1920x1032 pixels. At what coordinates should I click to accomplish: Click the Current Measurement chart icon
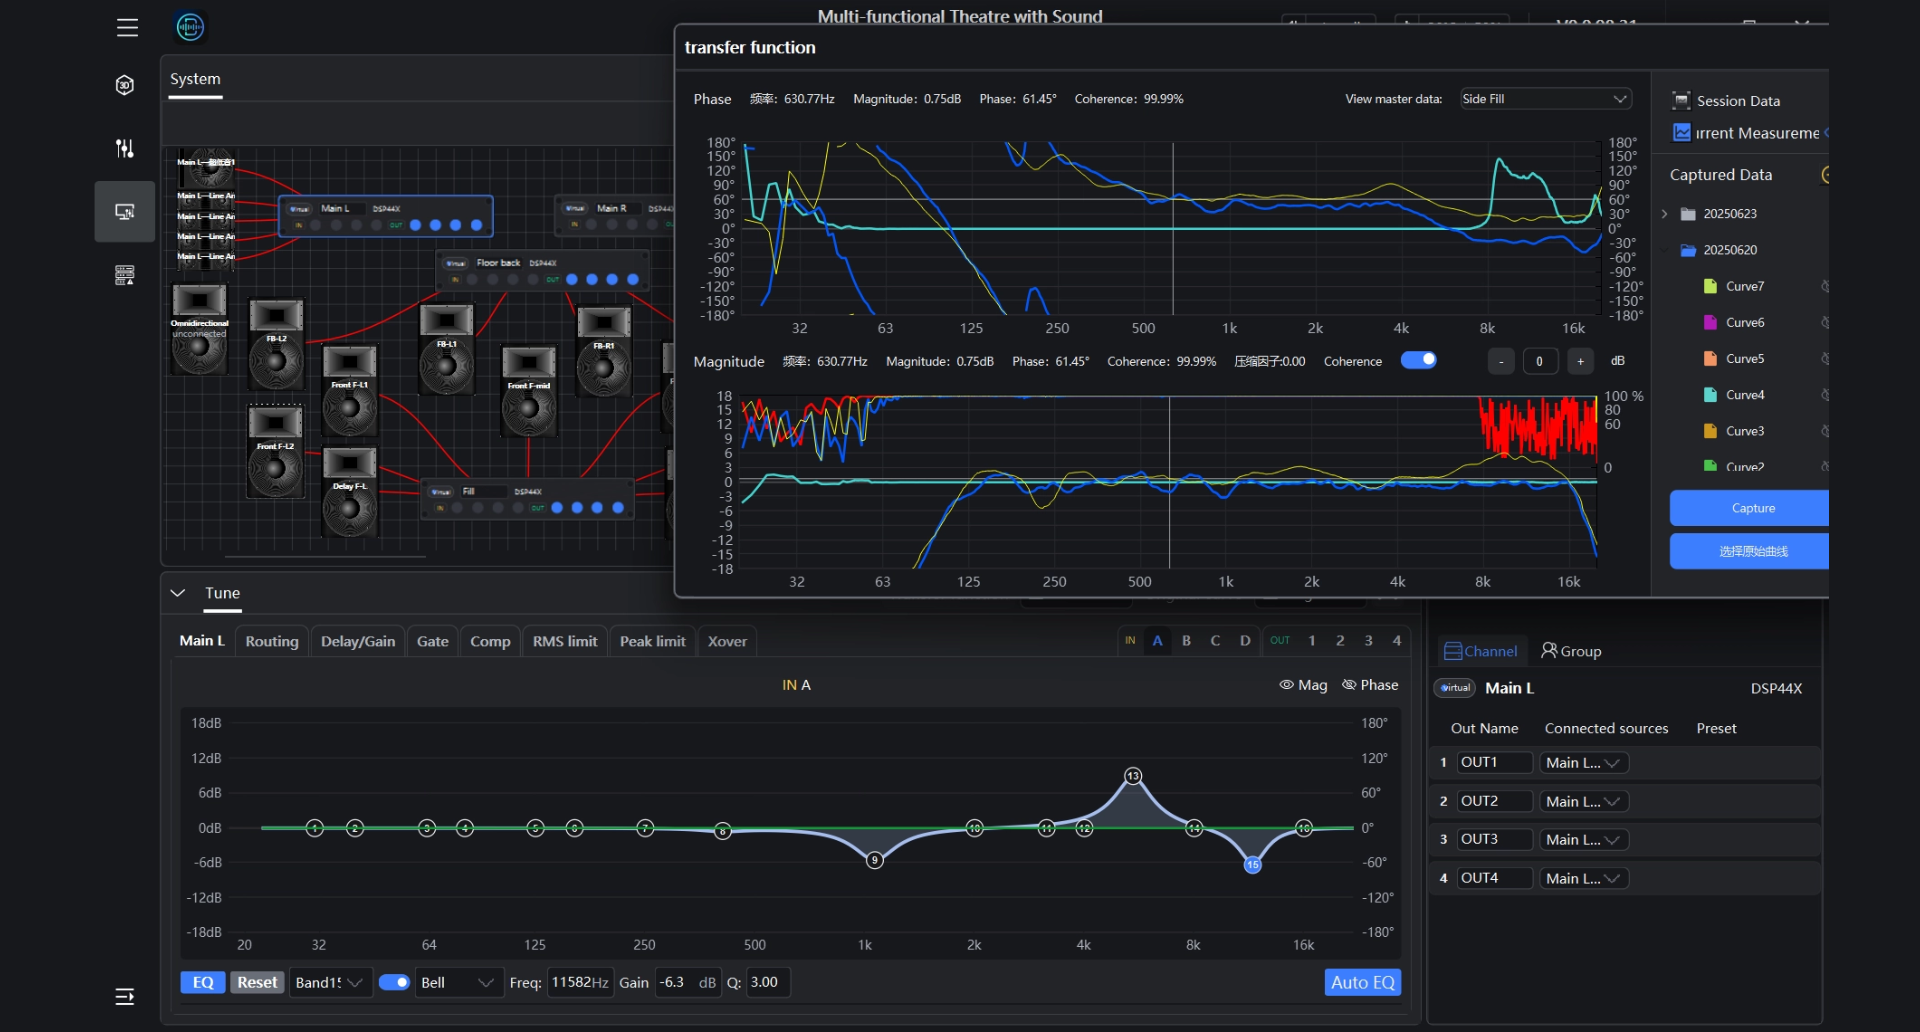click(1682, 132)
